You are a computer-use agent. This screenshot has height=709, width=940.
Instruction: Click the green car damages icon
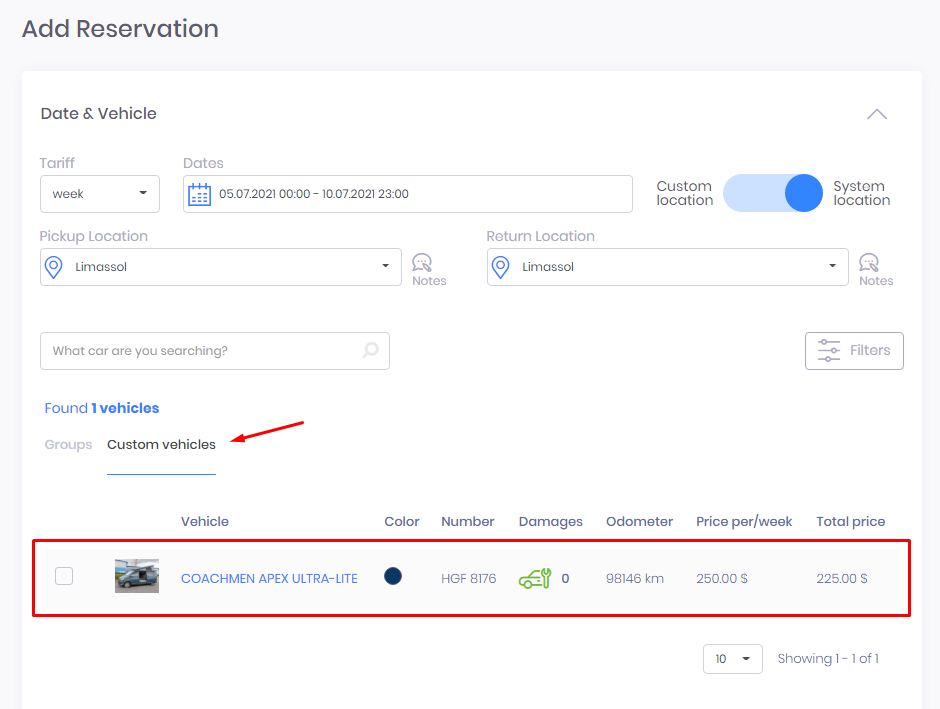535,578
